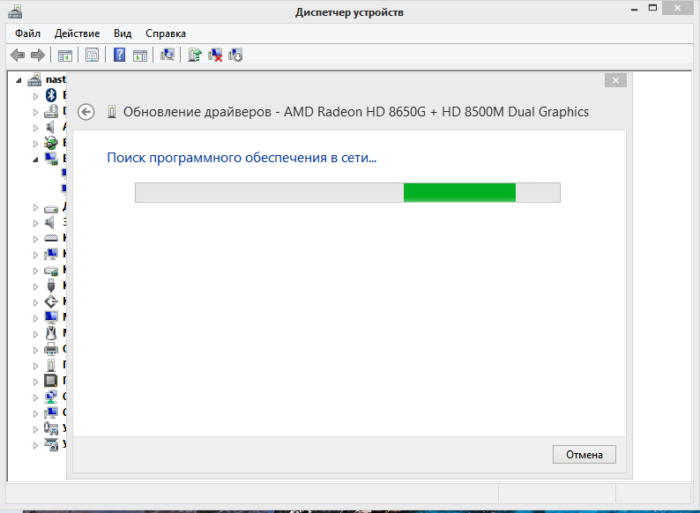
Task: Toggle the console tree pane toolbar icon
Action: 65,56
